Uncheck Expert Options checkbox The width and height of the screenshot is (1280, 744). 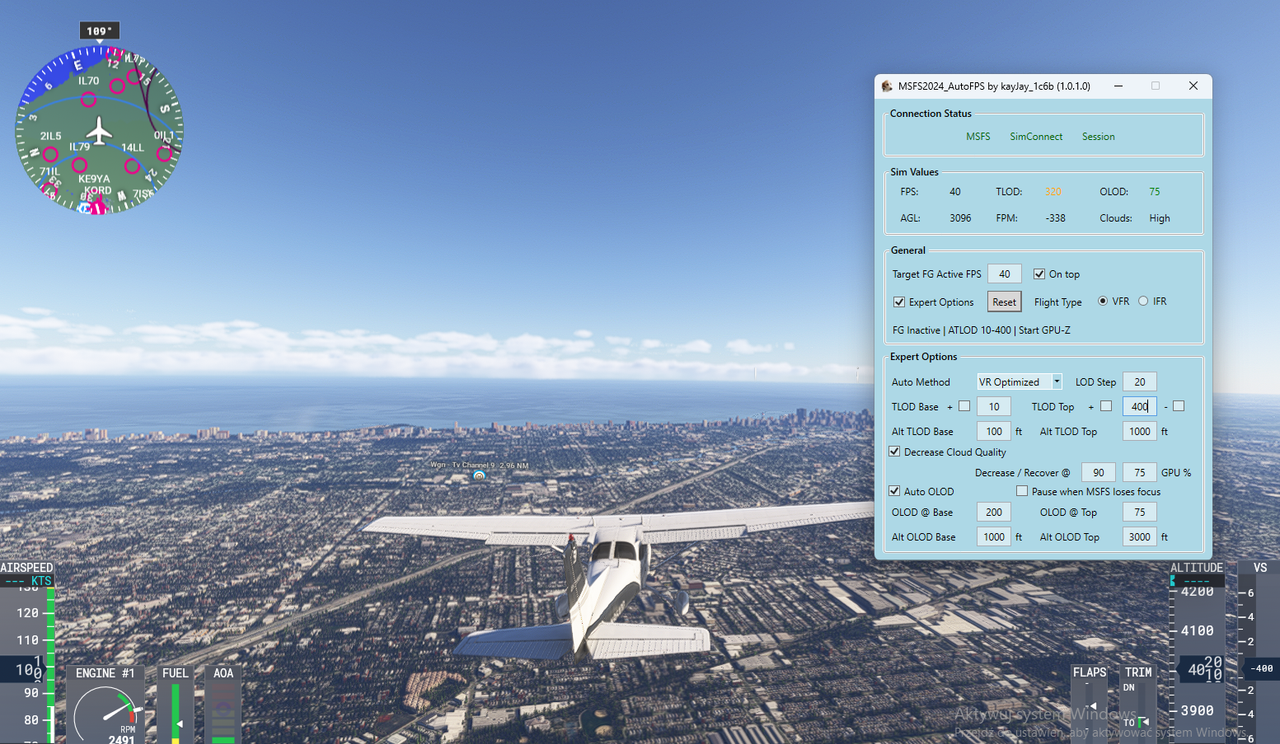tap(899, 302)
